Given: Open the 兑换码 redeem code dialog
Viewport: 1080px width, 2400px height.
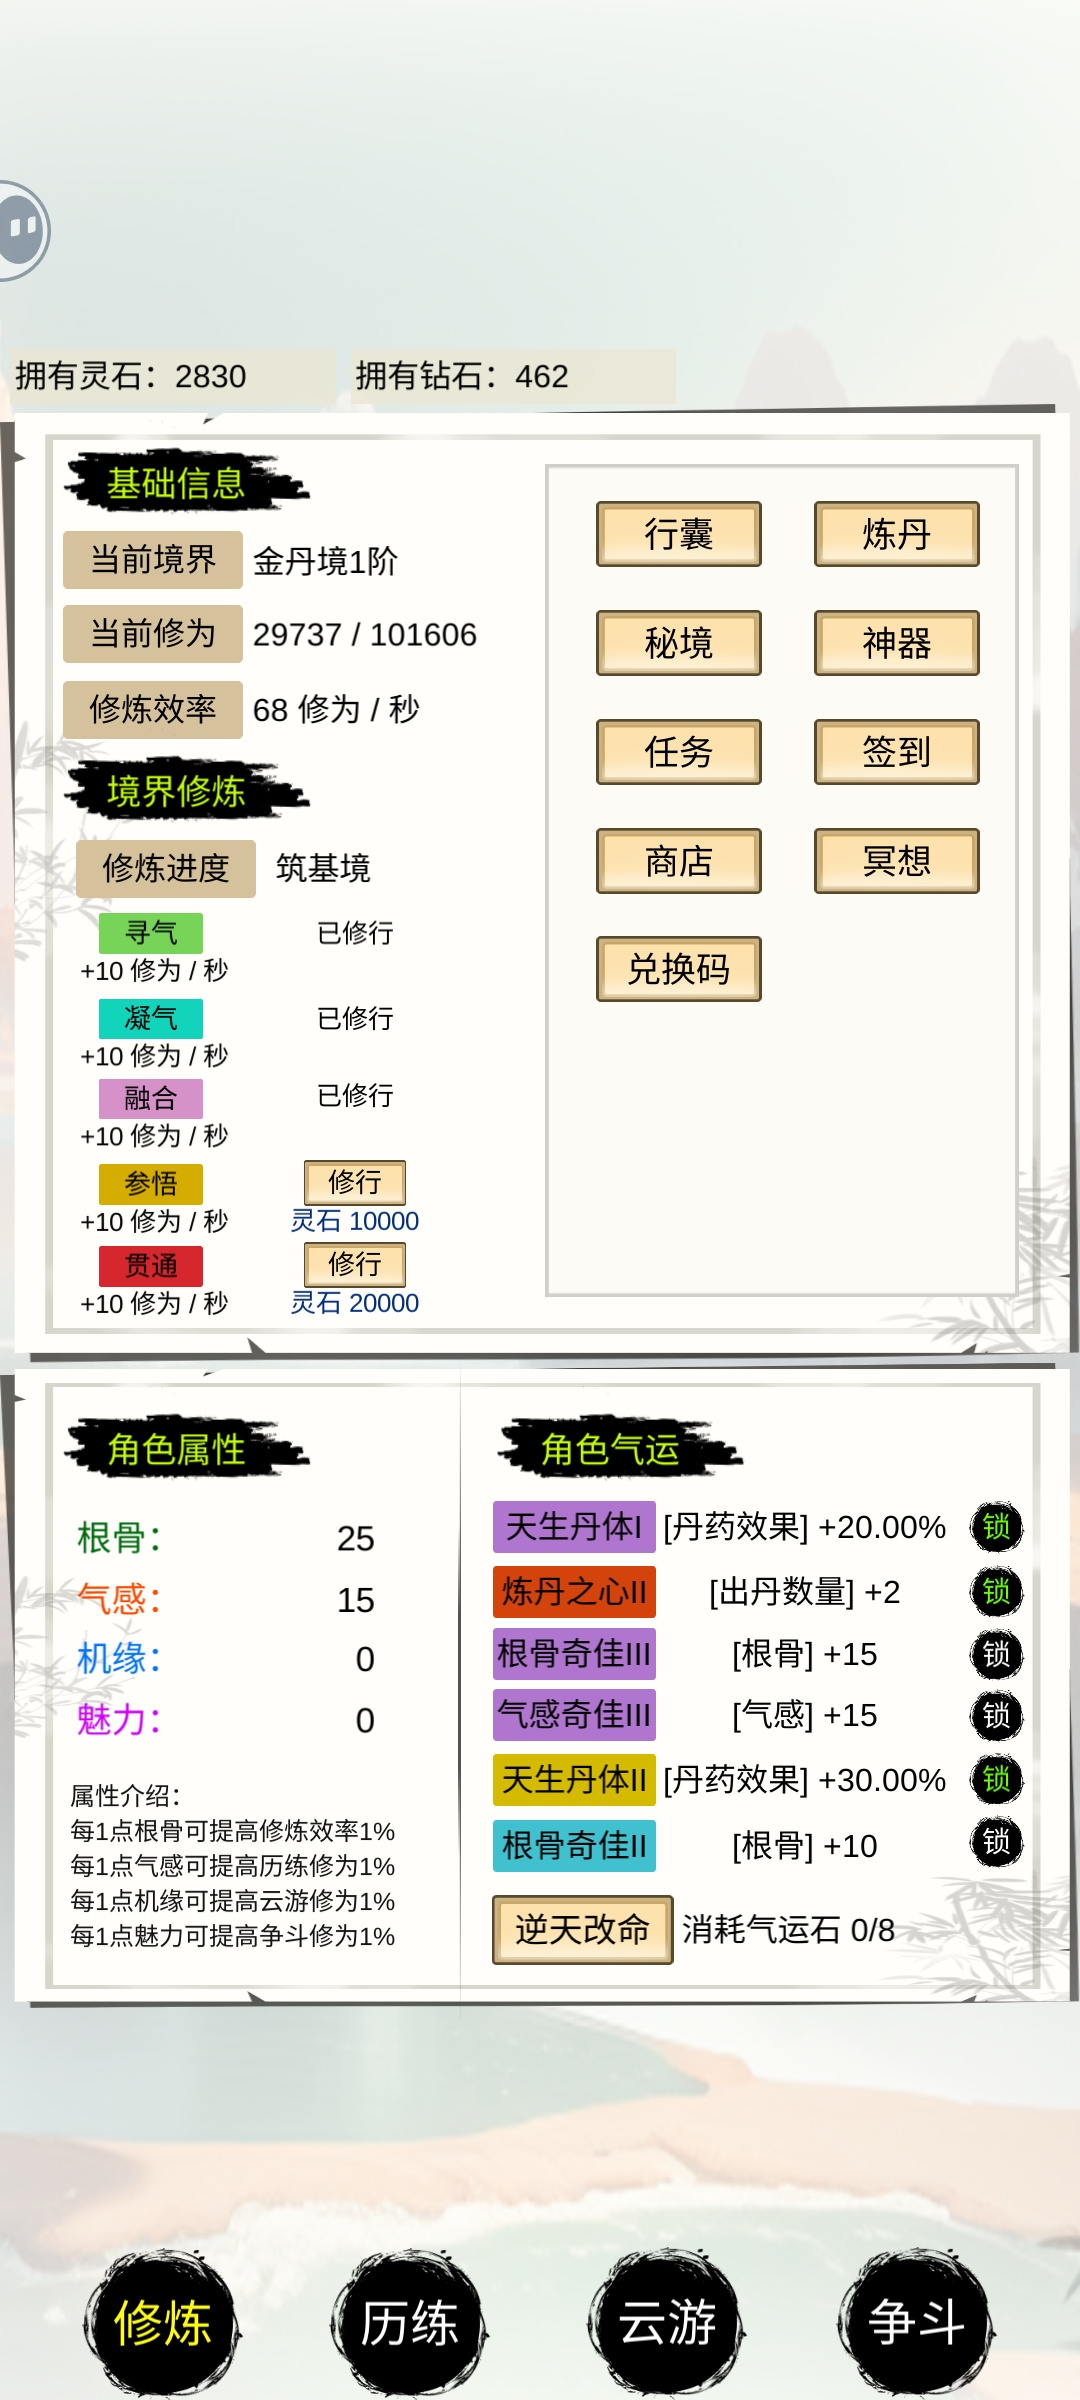Looking at the screenshot, I should pyautogui.click(x=679, y=969).
